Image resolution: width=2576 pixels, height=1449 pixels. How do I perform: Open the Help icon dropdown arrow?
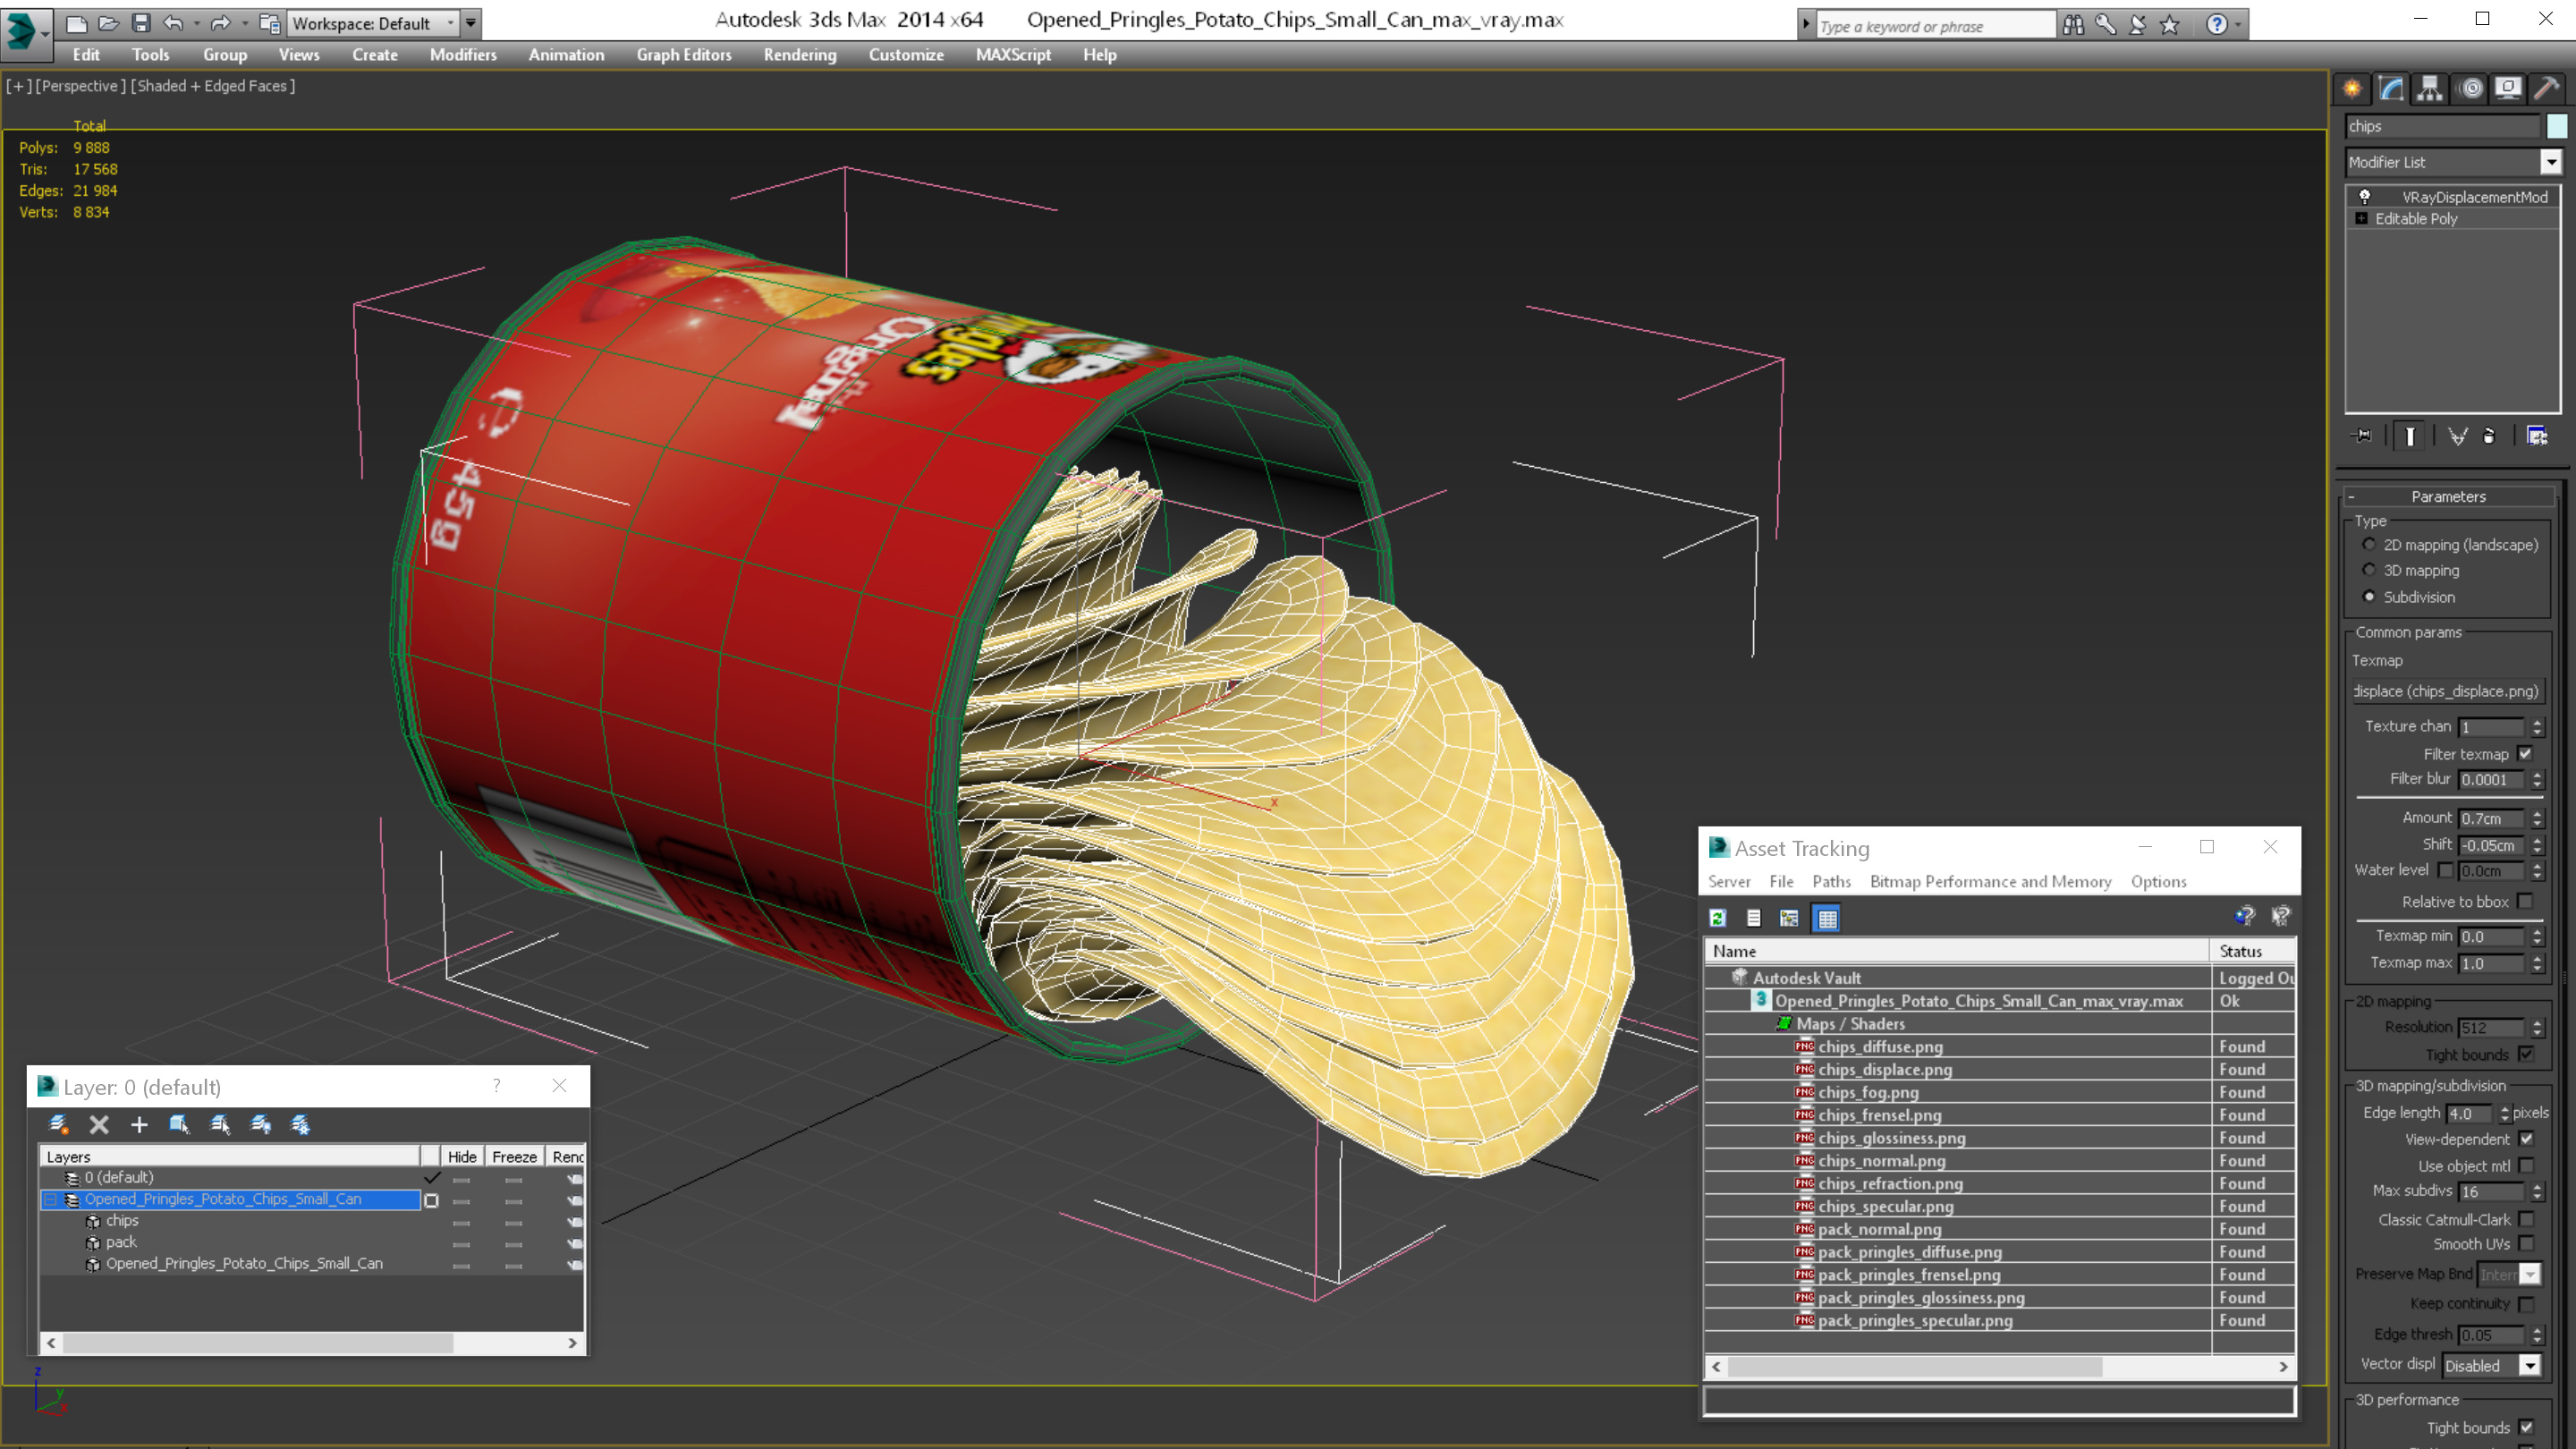tap(2238, 25)
